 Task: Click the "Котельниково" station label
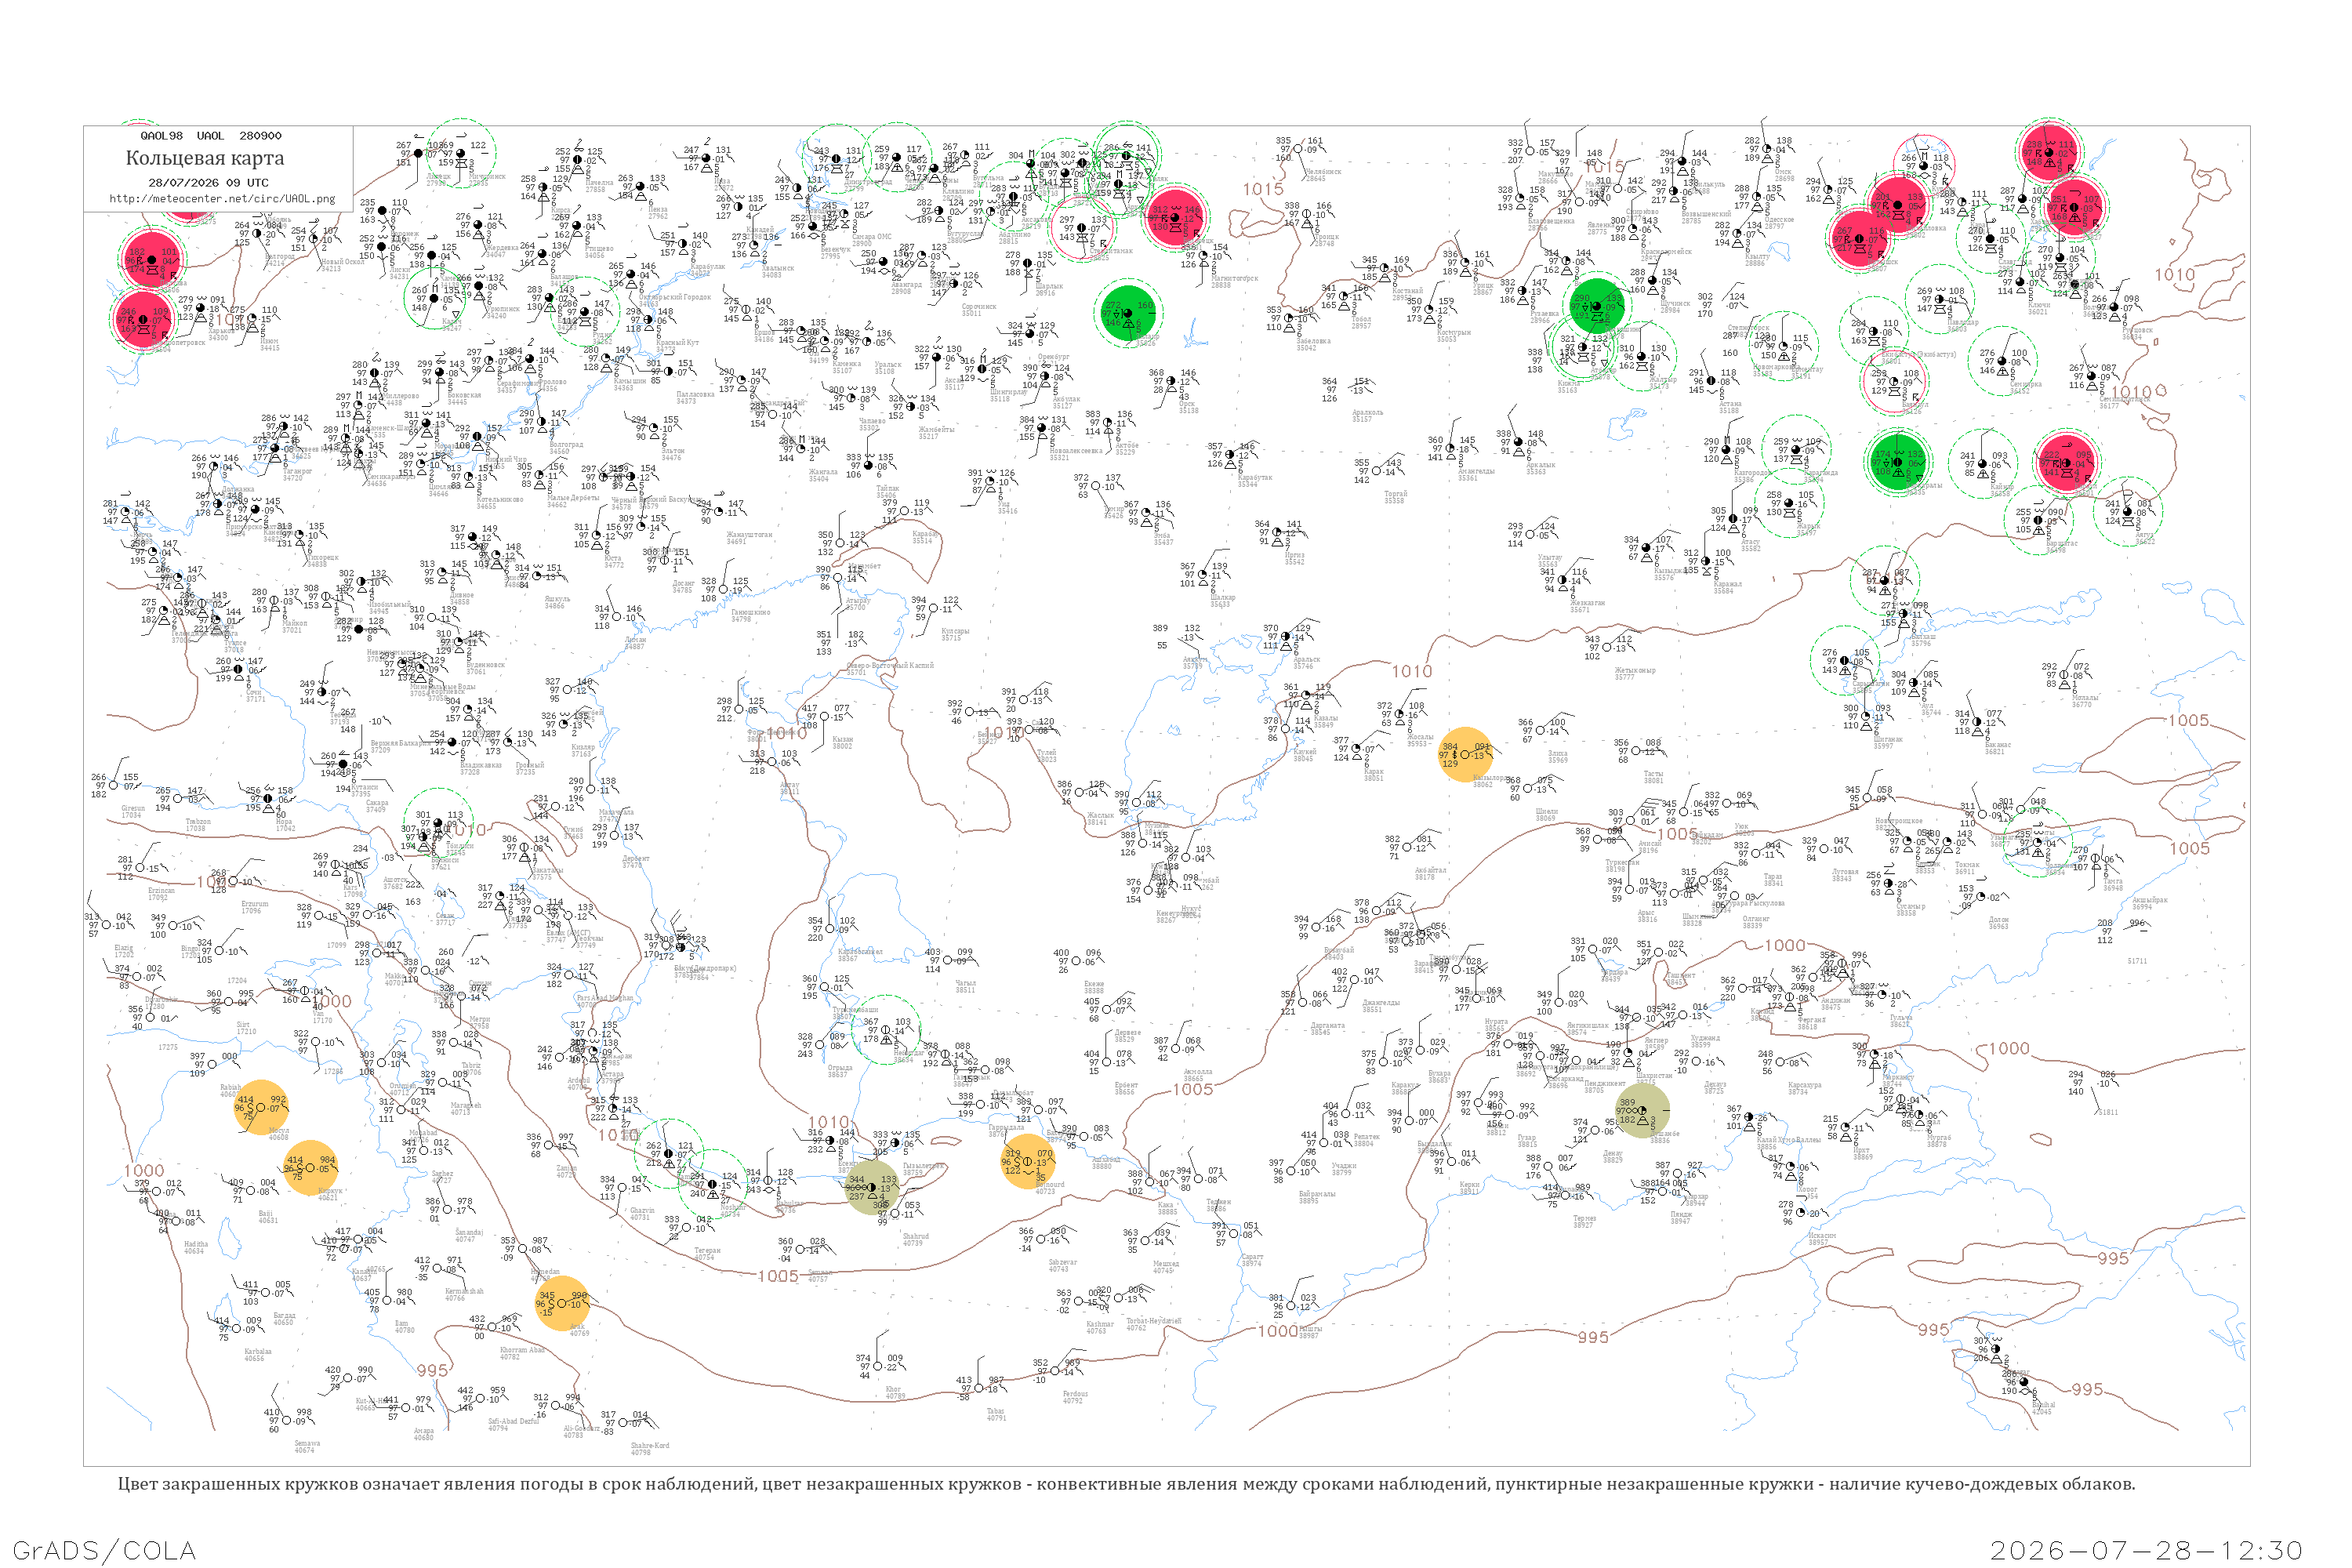[x=499, y=500]
